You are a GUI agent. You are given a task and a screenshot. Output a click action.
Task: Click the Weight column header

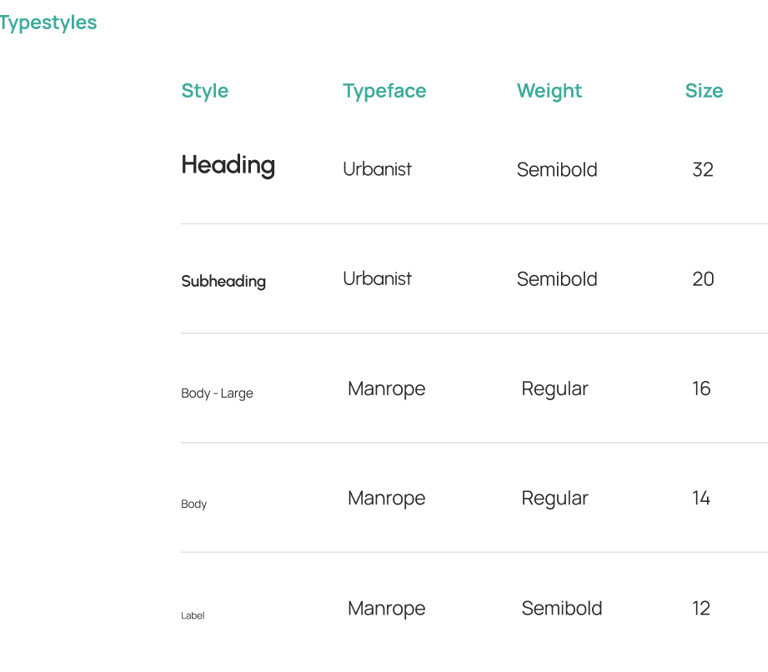click(549, 91)
